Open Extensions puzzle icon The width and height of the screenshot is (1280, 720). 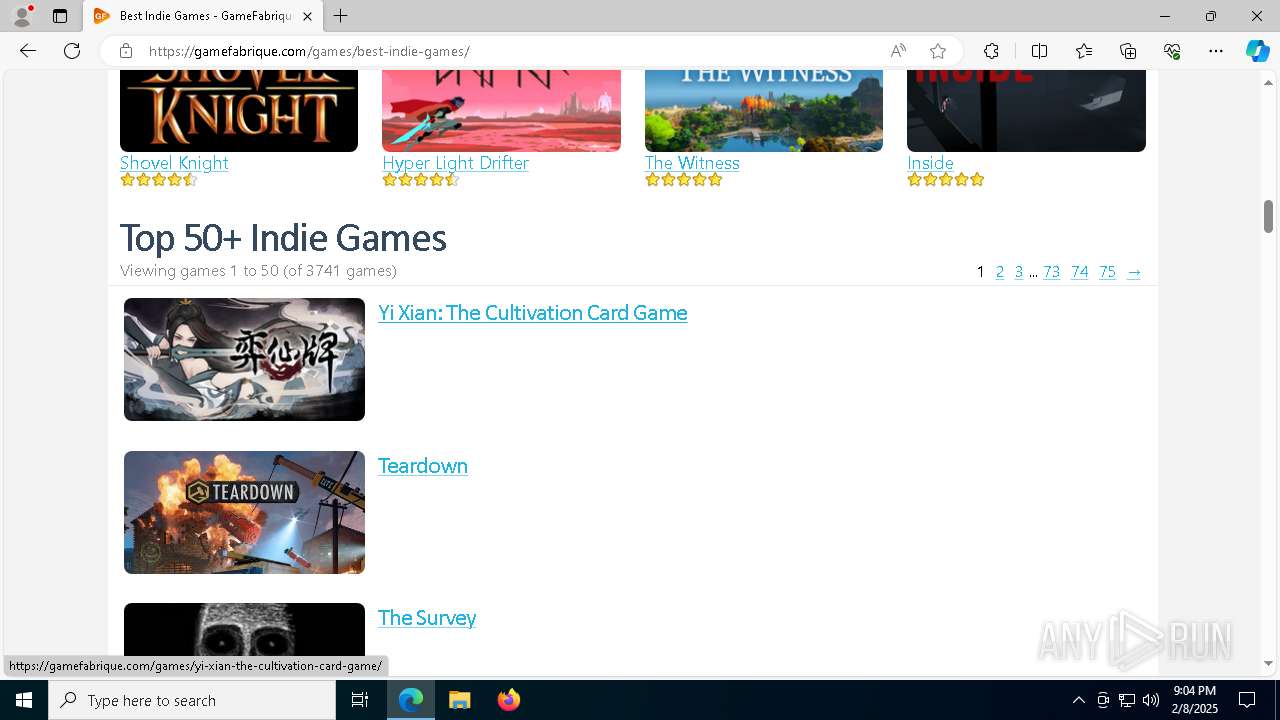tap(991, 51)
